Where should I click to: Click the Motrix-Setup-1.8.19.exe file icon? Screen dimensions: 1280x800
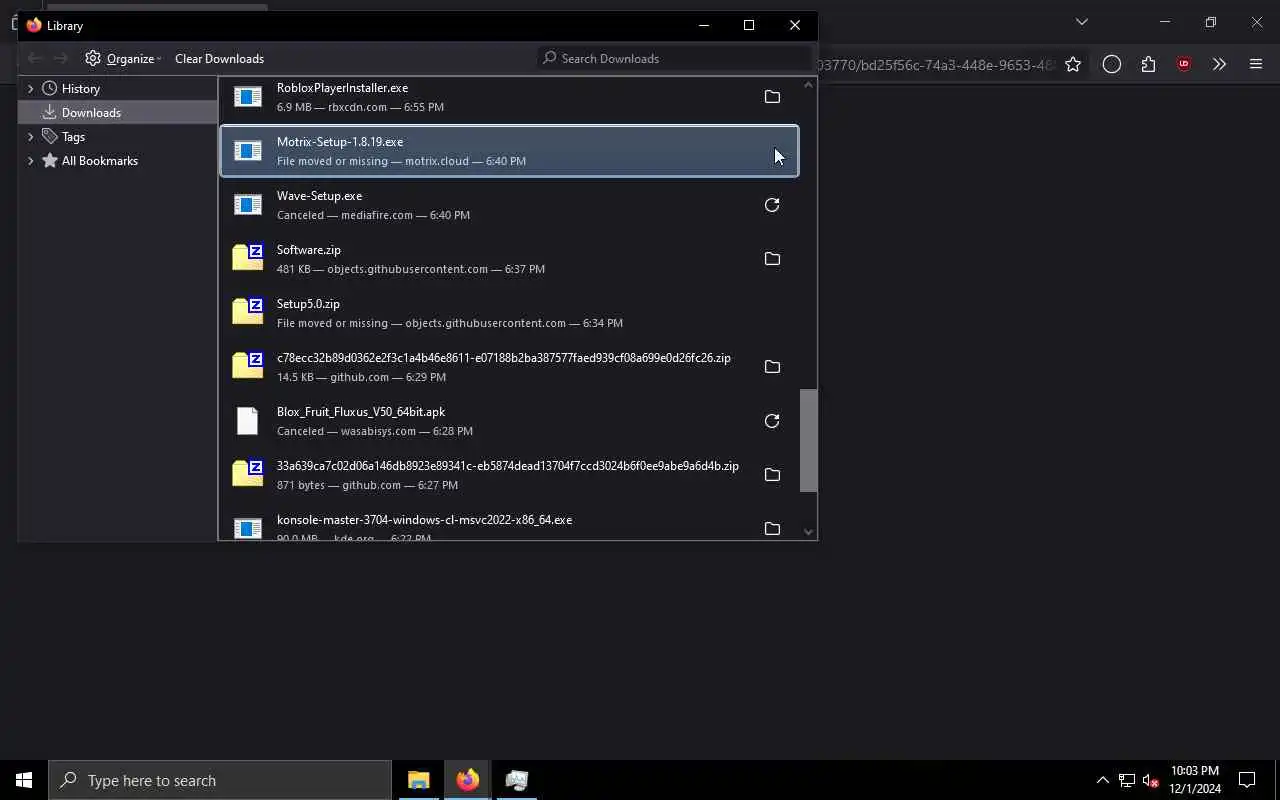point(247,151)
